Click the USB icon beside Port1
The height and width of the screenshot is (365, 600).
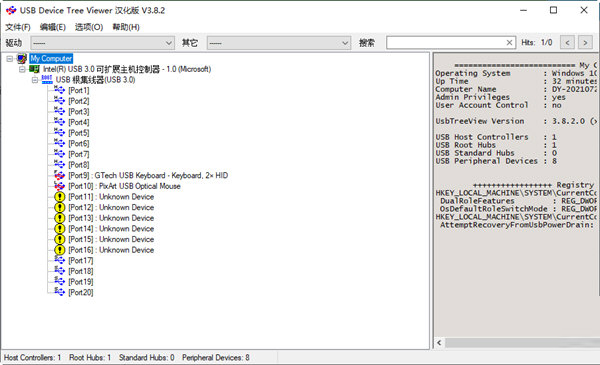[x=59, y=90]
